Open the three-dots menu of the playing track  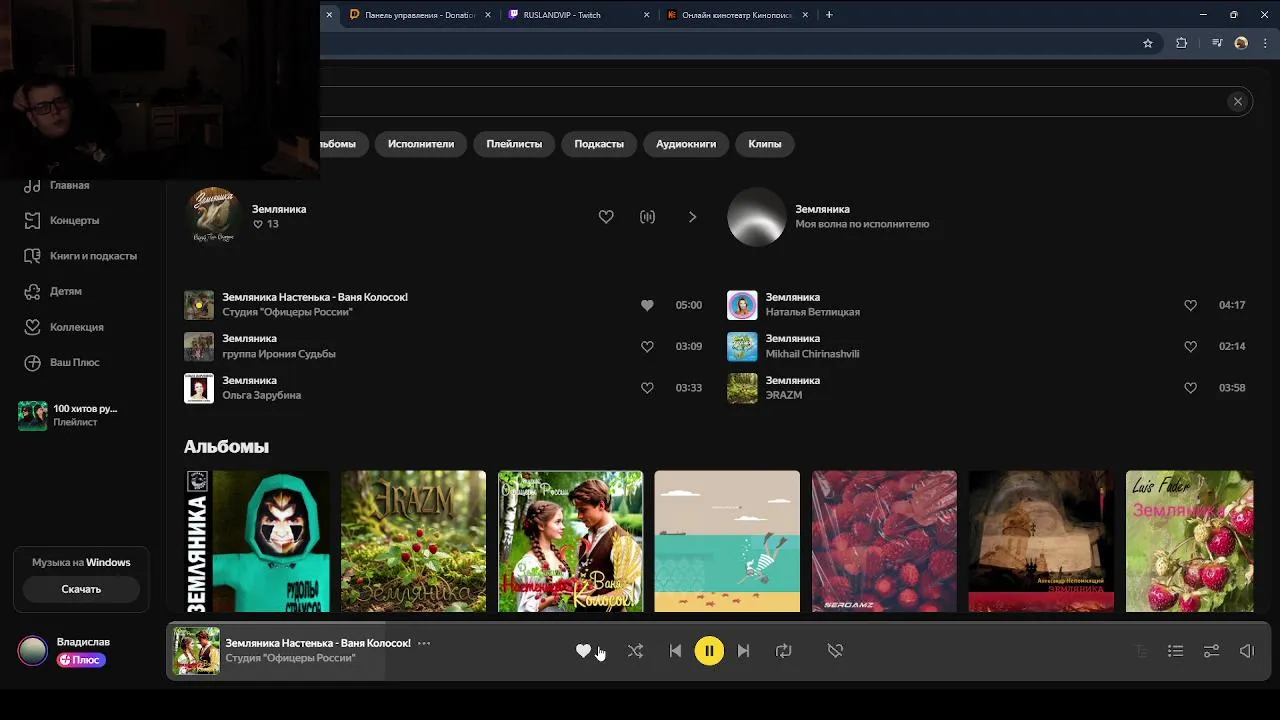click(424, 643)
